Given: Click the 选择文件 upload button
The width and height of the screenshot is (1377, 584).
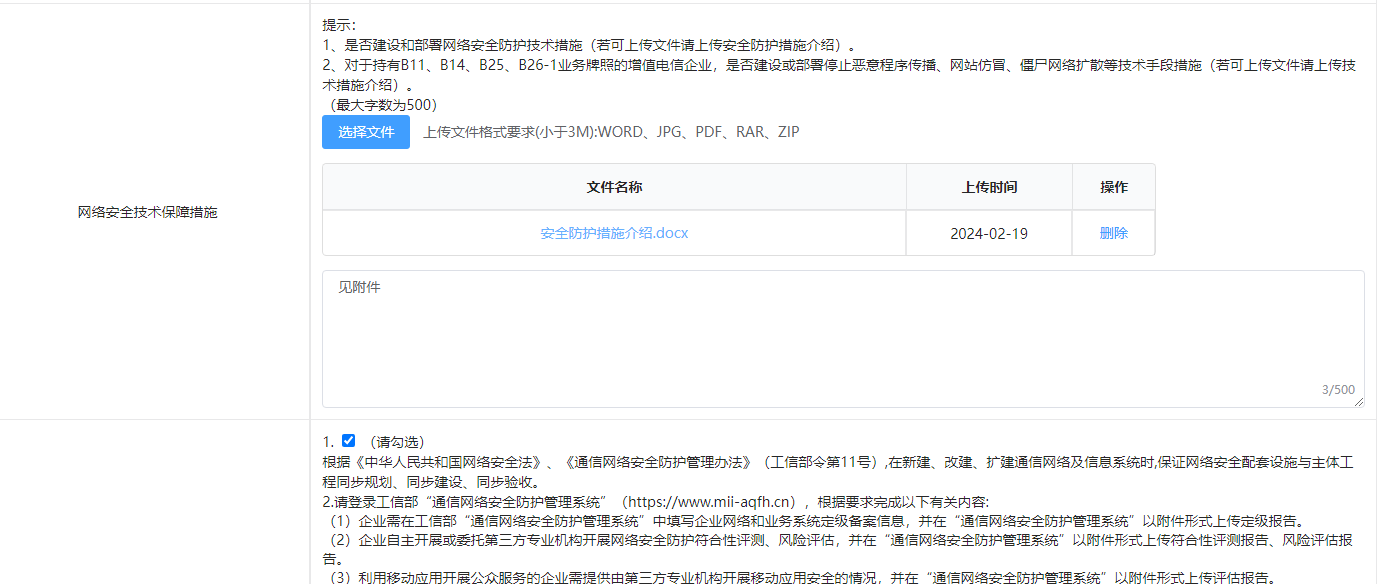Looking at the screenshot, I should (x=366, y=132).
